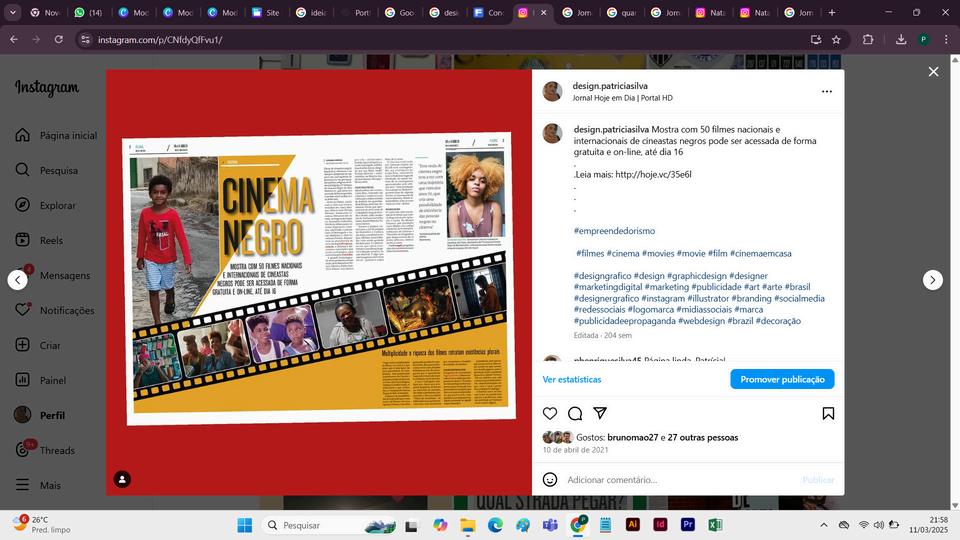
Task: Open Painel in sidebar
Action: pos(40,380)
